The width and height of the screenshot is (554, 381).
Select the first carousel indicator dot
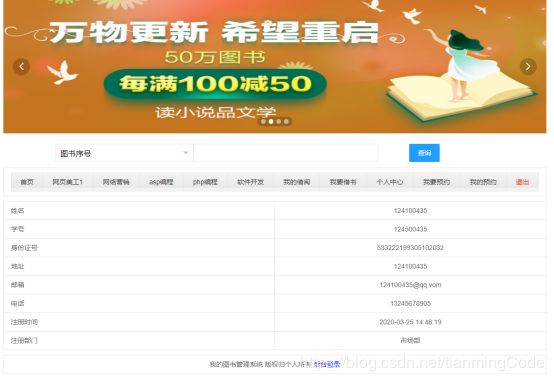263,122
